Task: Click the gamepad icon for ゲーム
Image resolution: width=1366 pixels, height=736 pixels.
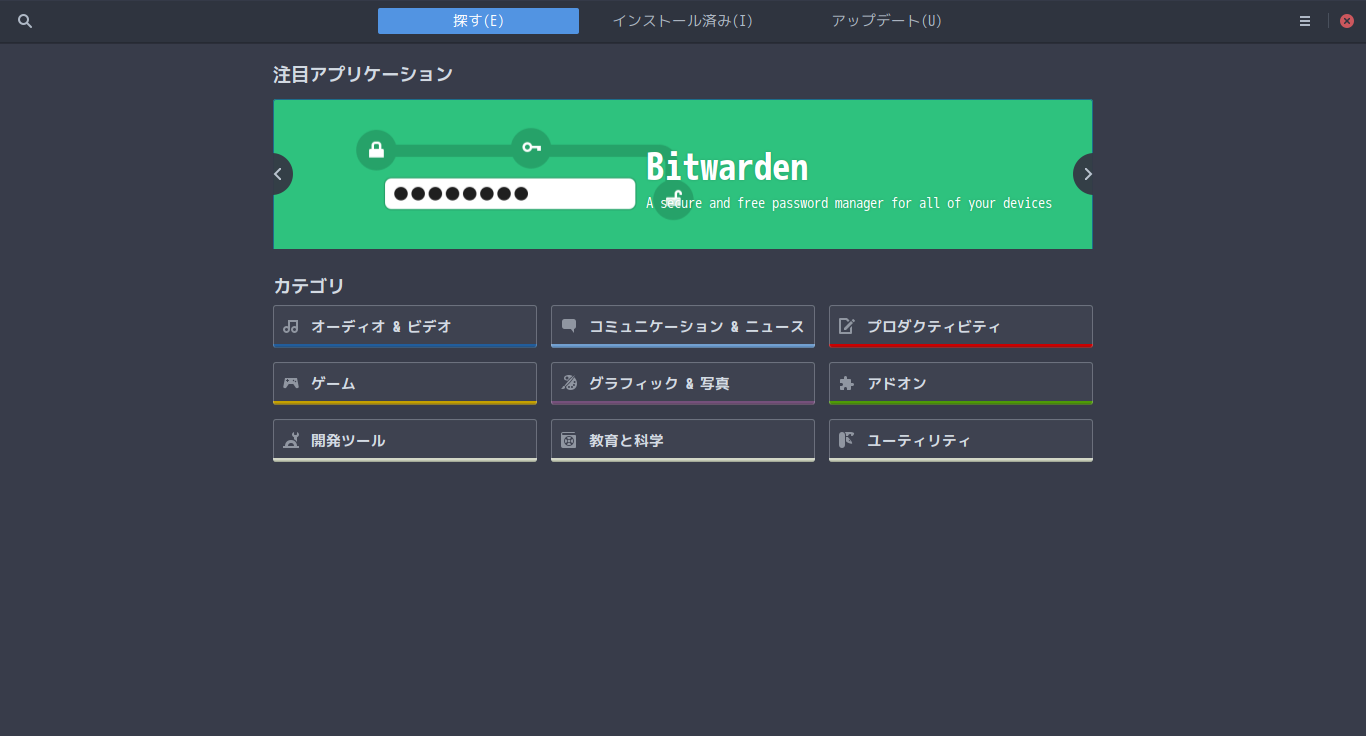Action: pyautogui.click(x=291, y=383)
